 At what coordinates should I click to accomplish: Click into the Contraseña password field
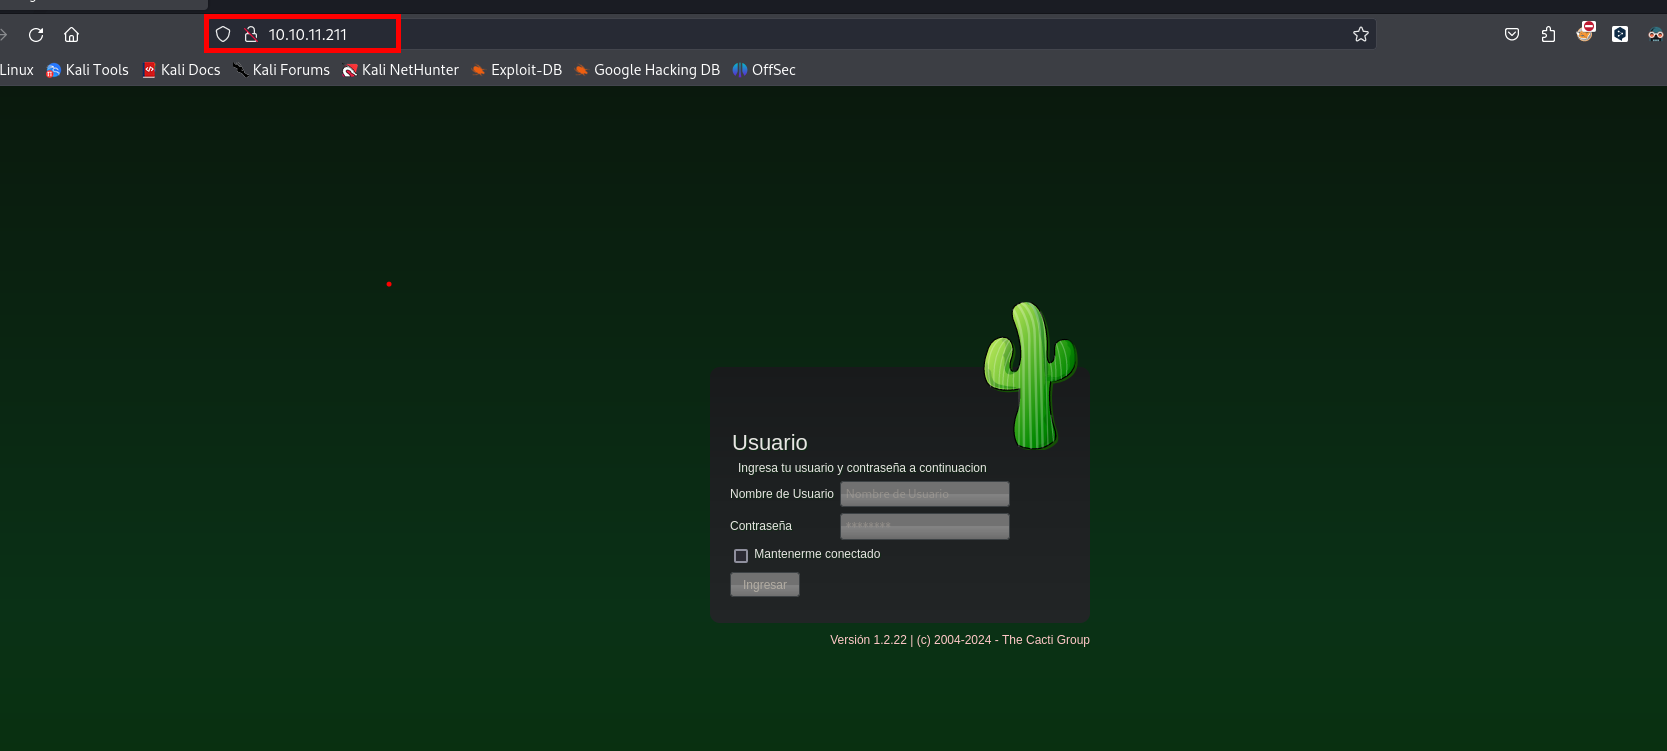pos(924,526)
